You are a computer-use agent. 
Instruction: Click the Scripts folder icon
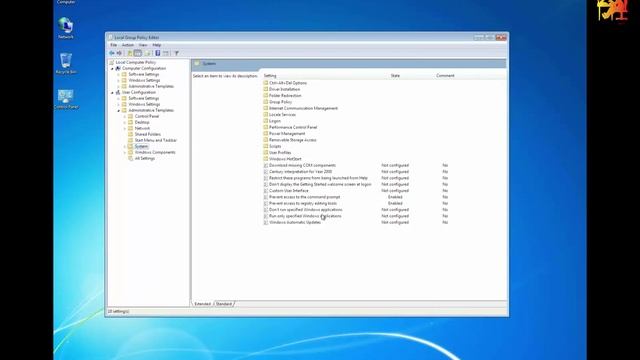[x=266, y=146]
